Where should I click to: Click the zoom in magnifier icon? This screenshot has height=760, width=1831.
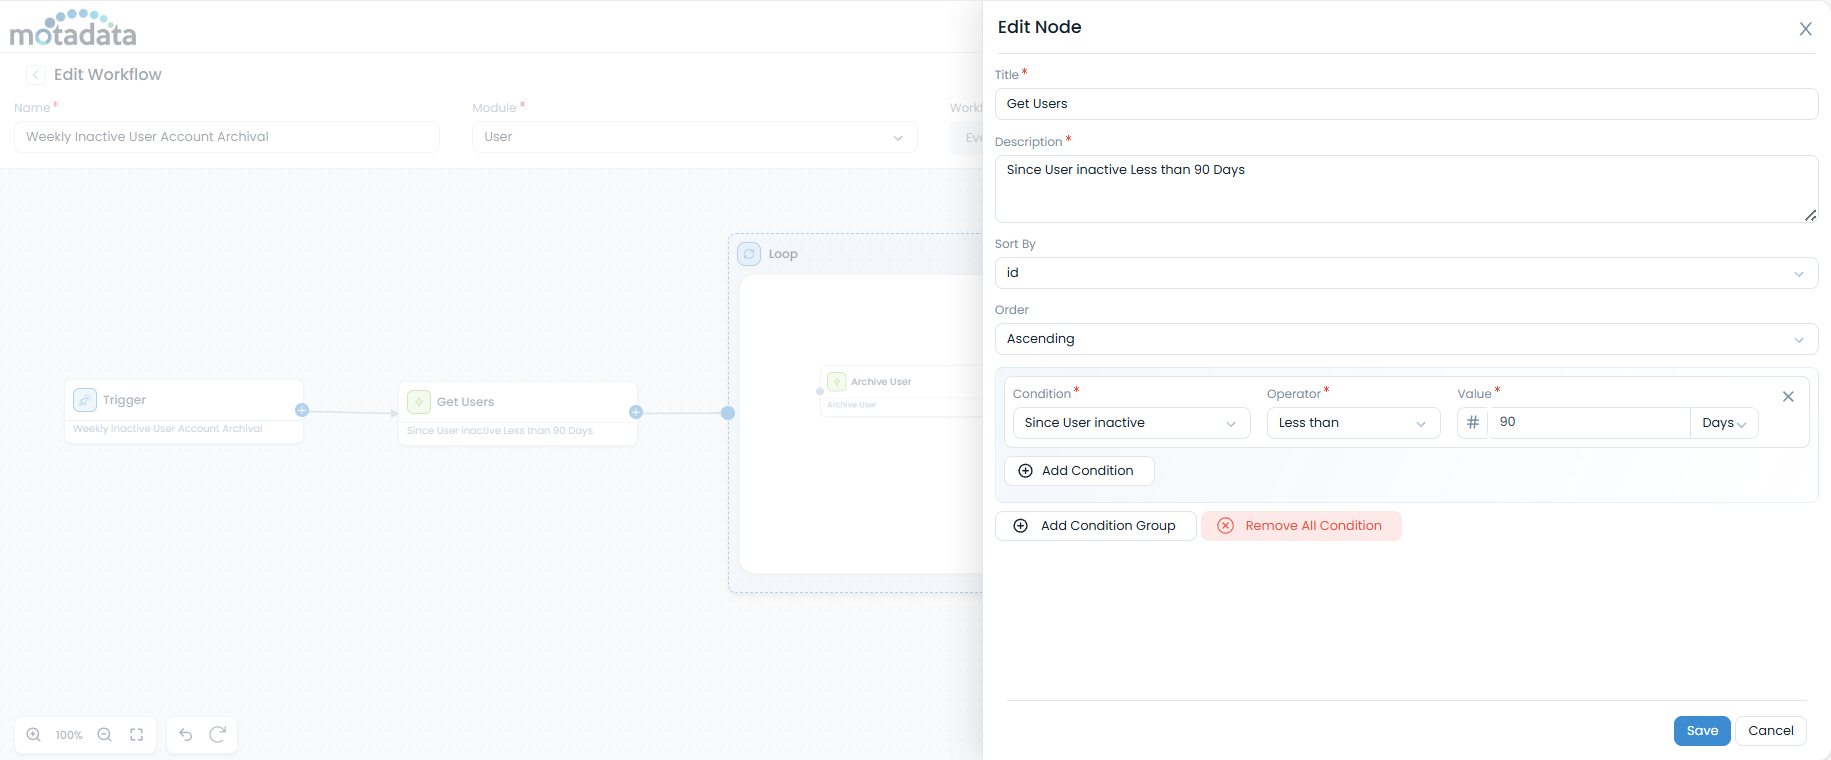pos(34,735)
